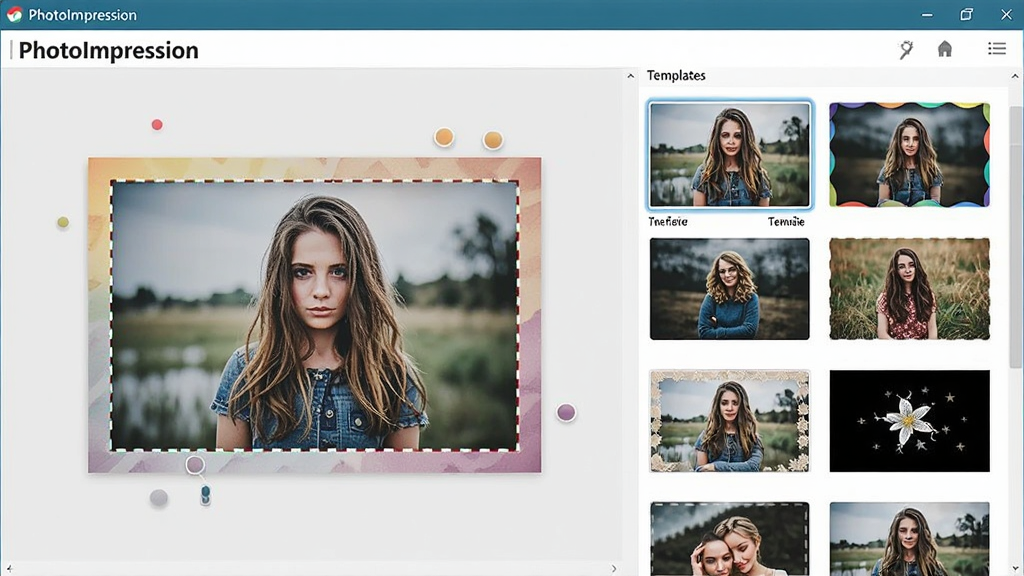Pick the right of the two orange dots
The image size is (1024, 576).
pyautogui.click(x=492, y=140)
